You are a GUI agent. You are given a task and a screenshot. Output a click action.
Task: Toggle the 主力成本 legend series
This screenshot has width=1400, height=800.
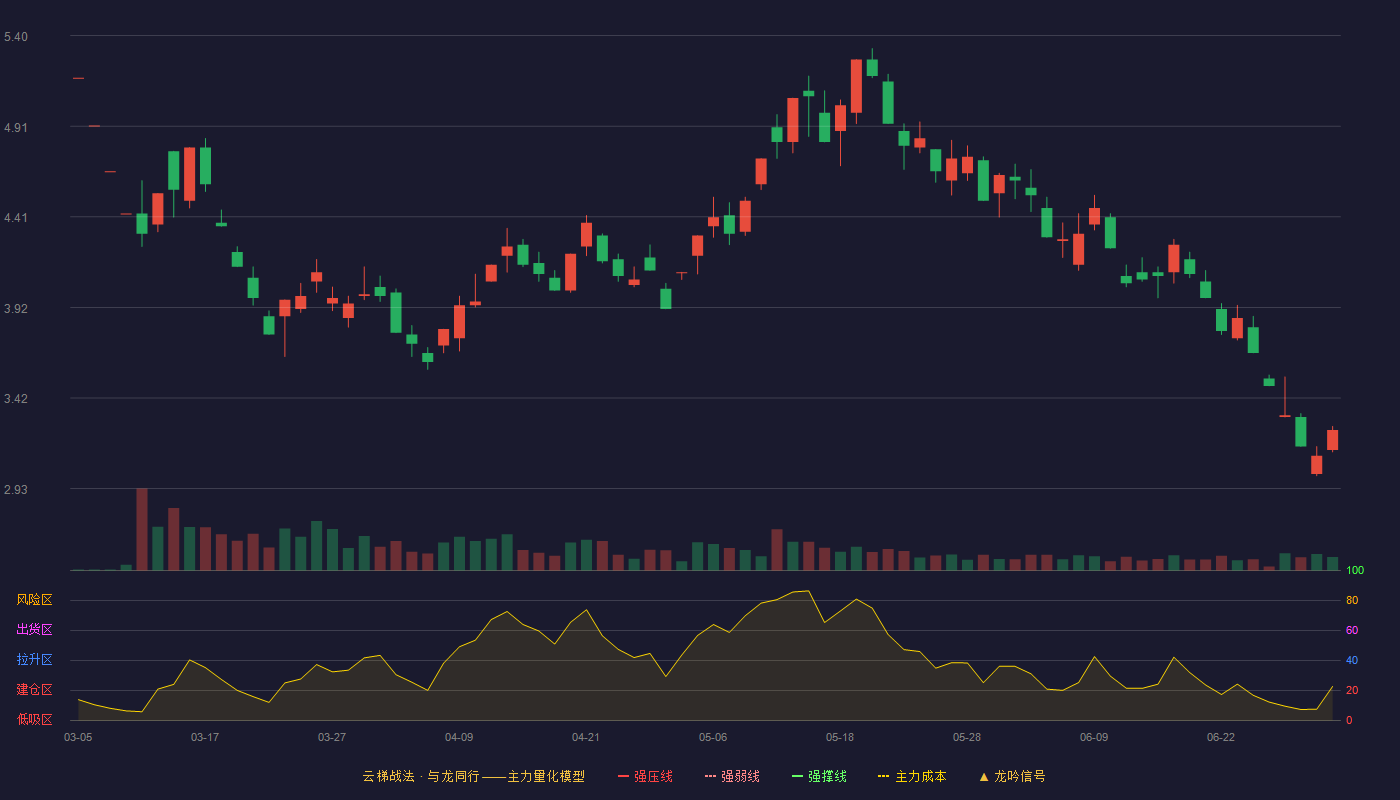(x=912, y=776)
